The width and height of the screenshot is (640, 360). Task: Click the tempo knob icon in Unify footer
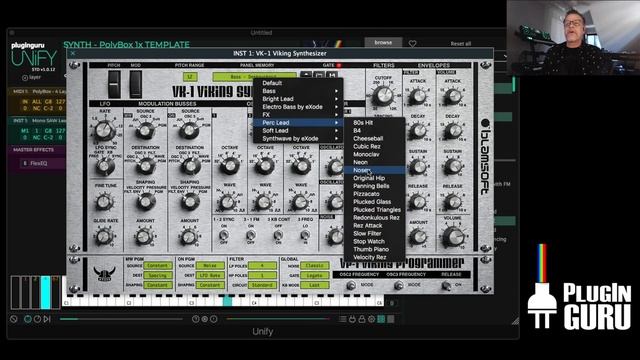point(37,319)
